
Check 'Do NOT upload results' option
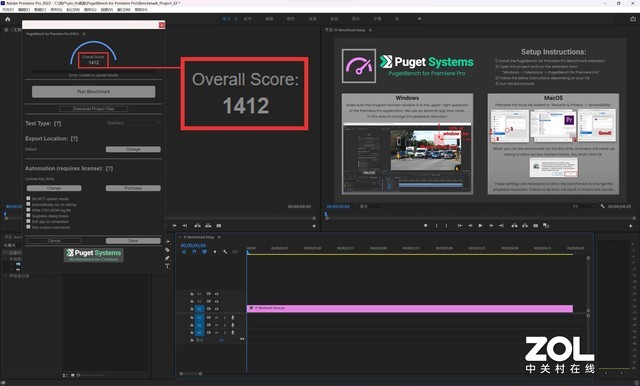28,198
